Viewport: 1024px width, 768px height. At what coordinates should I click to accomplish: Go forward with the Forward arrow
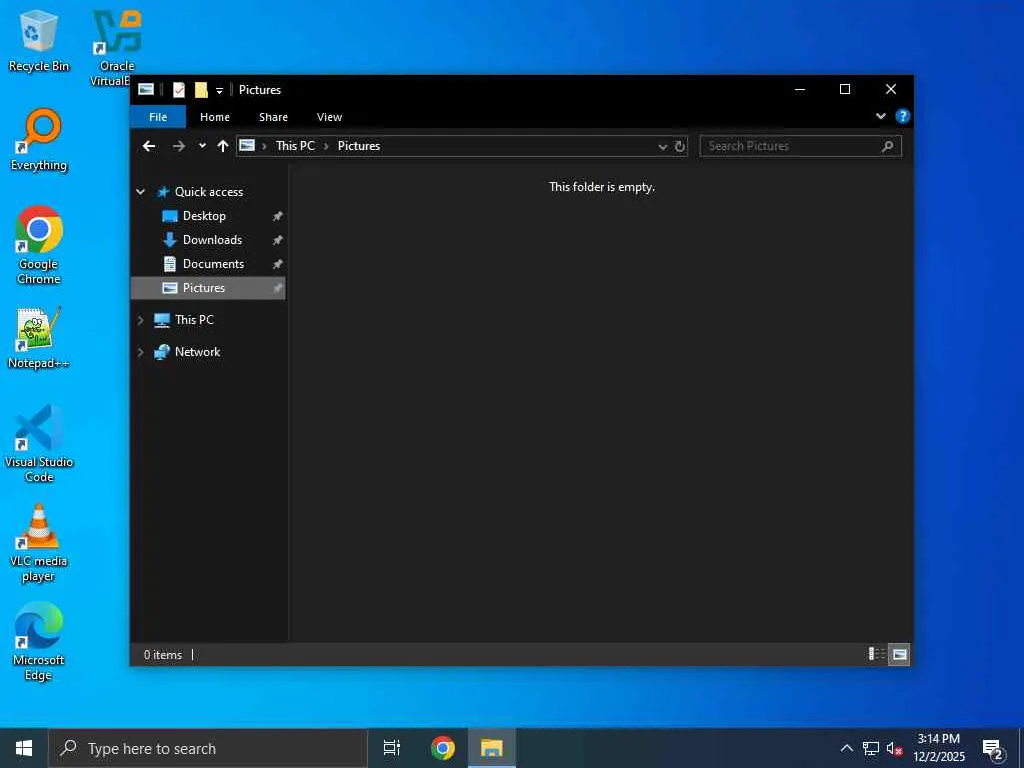tap(178, 146)
